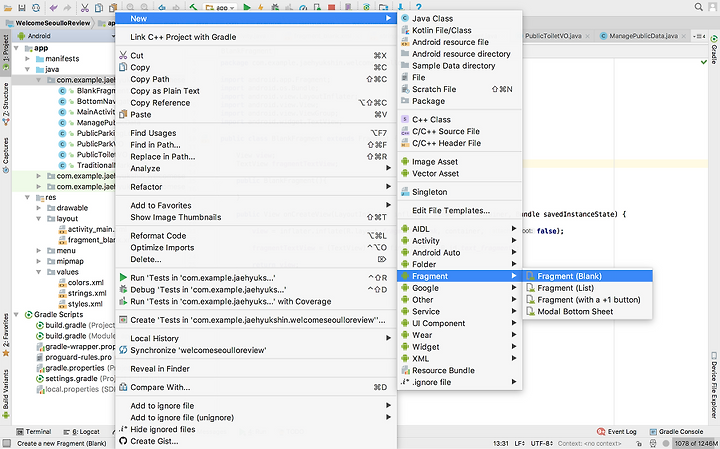Viewport: 720px width, 449px height.
Task: Click the green Run app icon
Action: click(x=247, y=7)
